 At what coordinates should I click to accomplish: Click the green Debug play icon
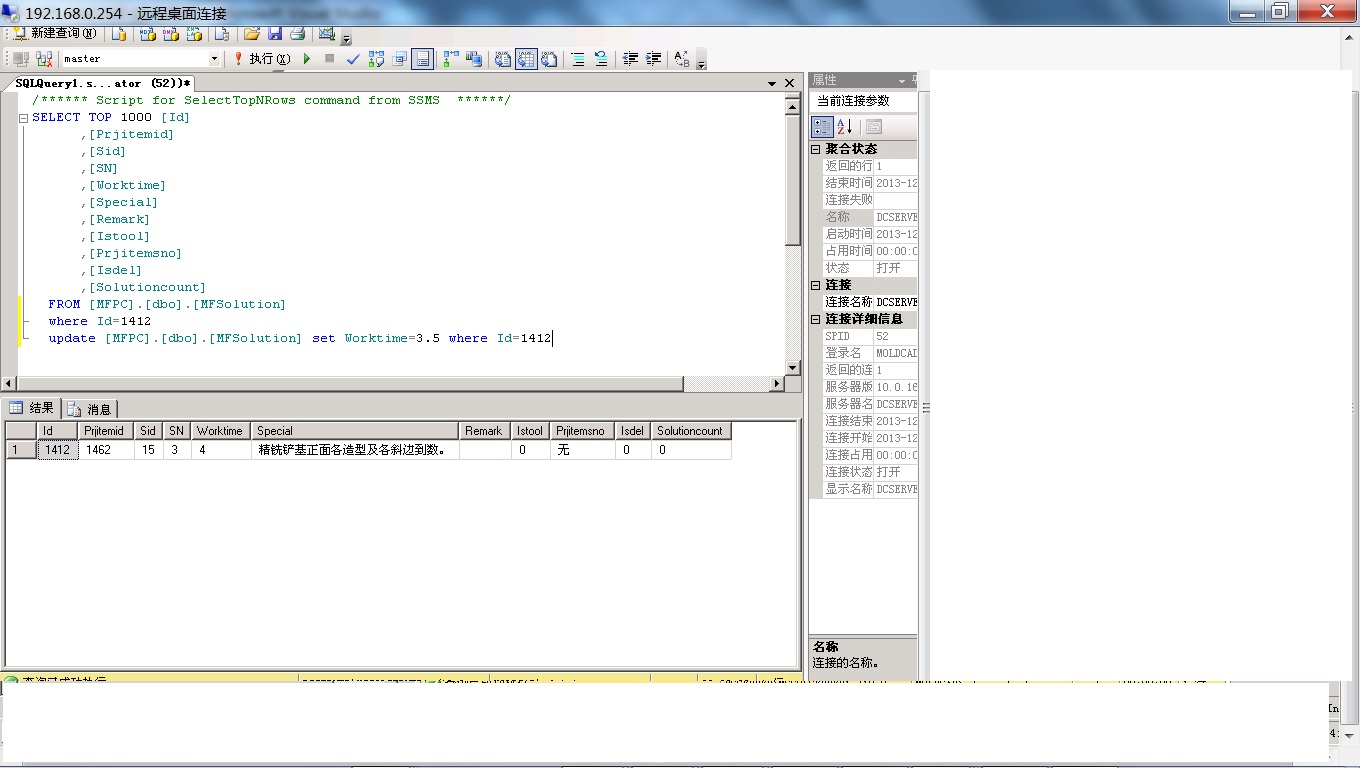tap(307, 59)
